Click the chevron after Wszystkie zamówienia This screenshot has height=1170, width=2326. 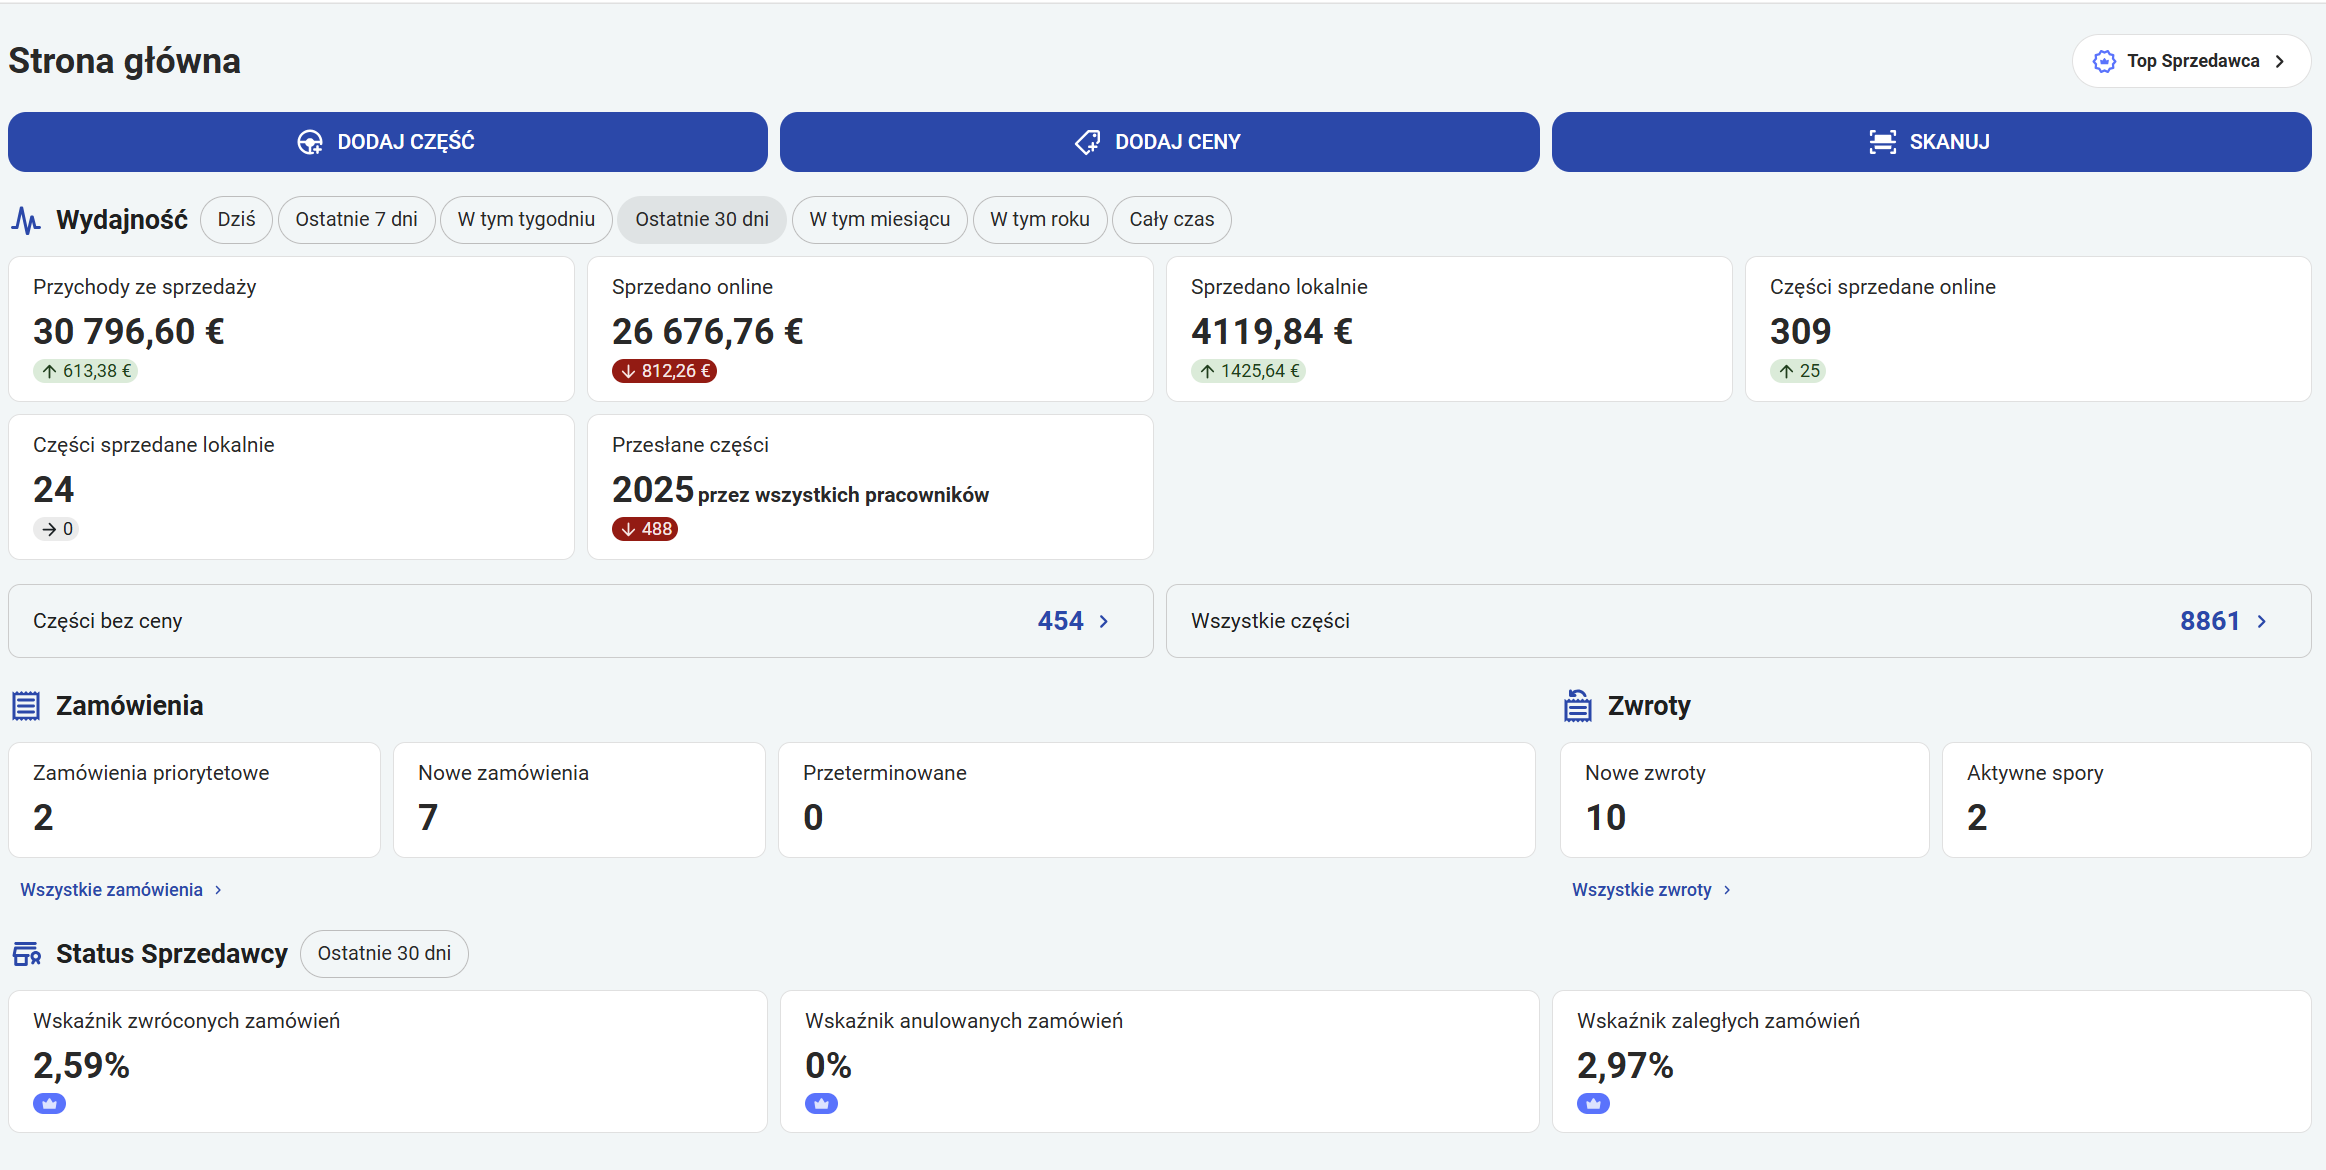point(218,890)
